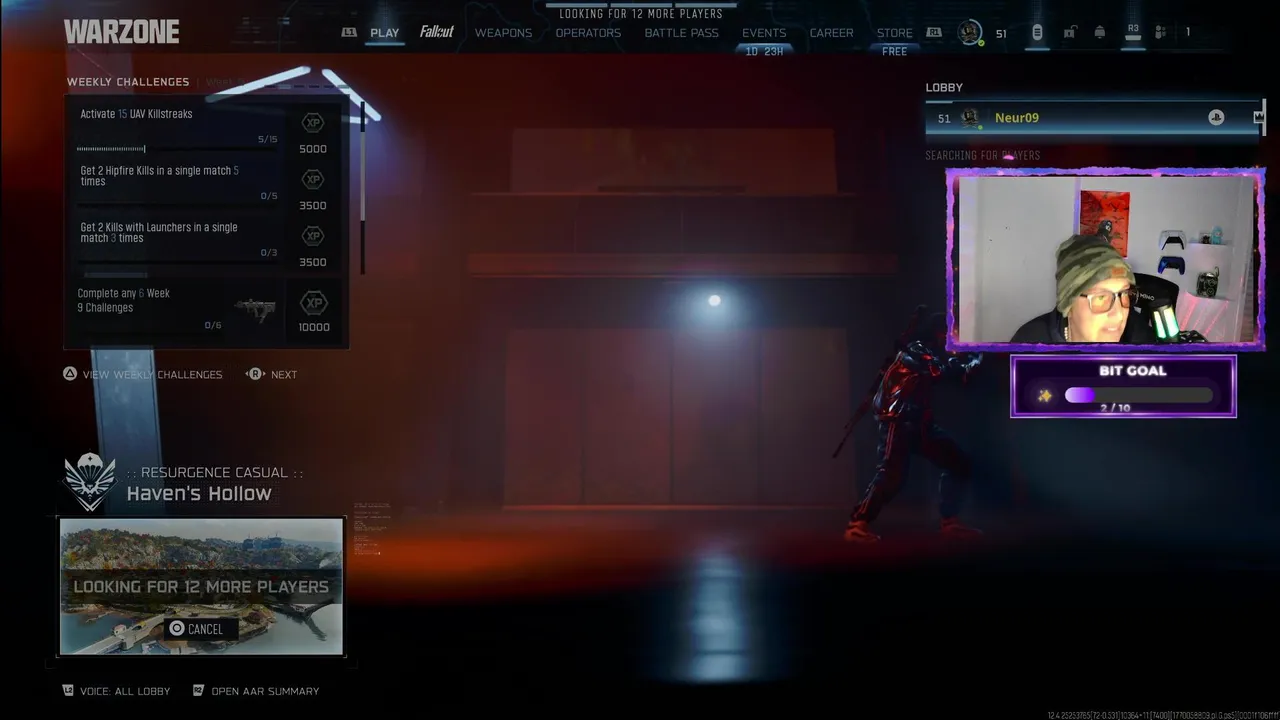1280x720 pixels.
Task: Click XP icon for Week 9 Challenges reward
Action: click(314, 302)
